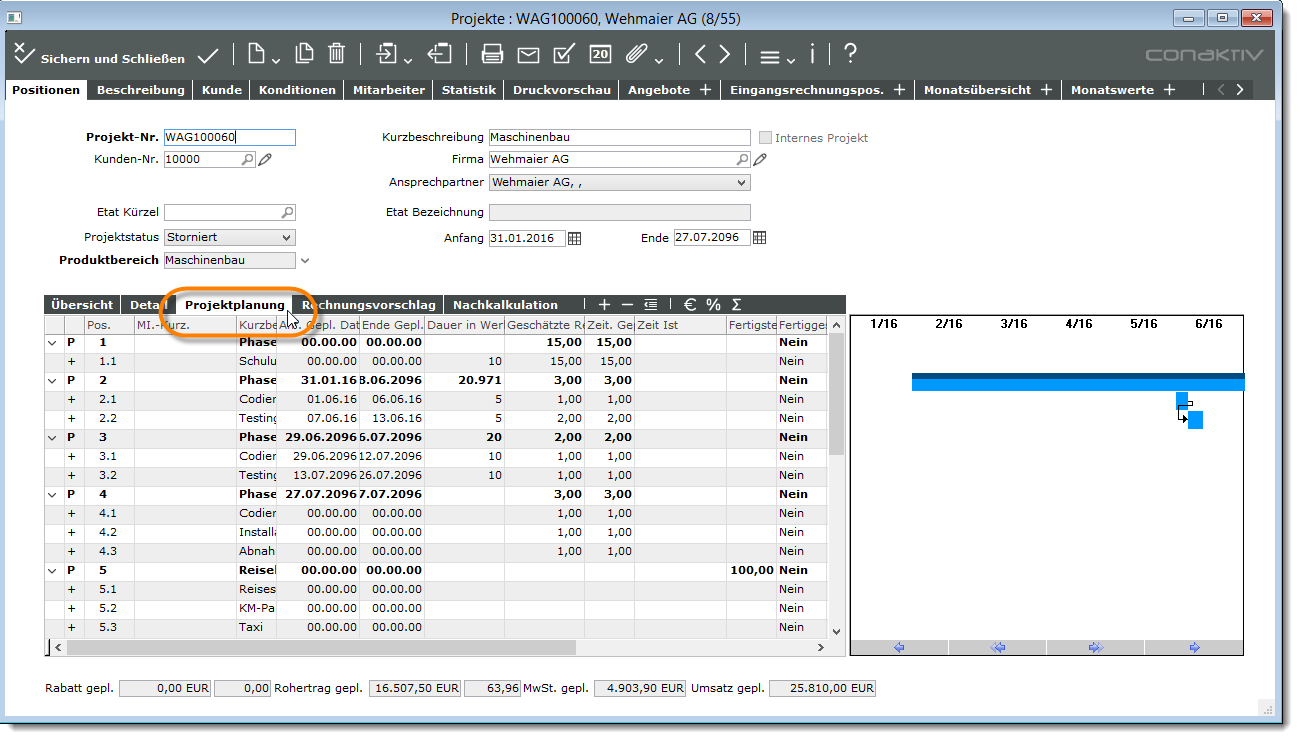Image resolution: width=1298 pixels, height=739 pixels.
Task: Click the question mark help icon
Action: [x=850, y=55]
